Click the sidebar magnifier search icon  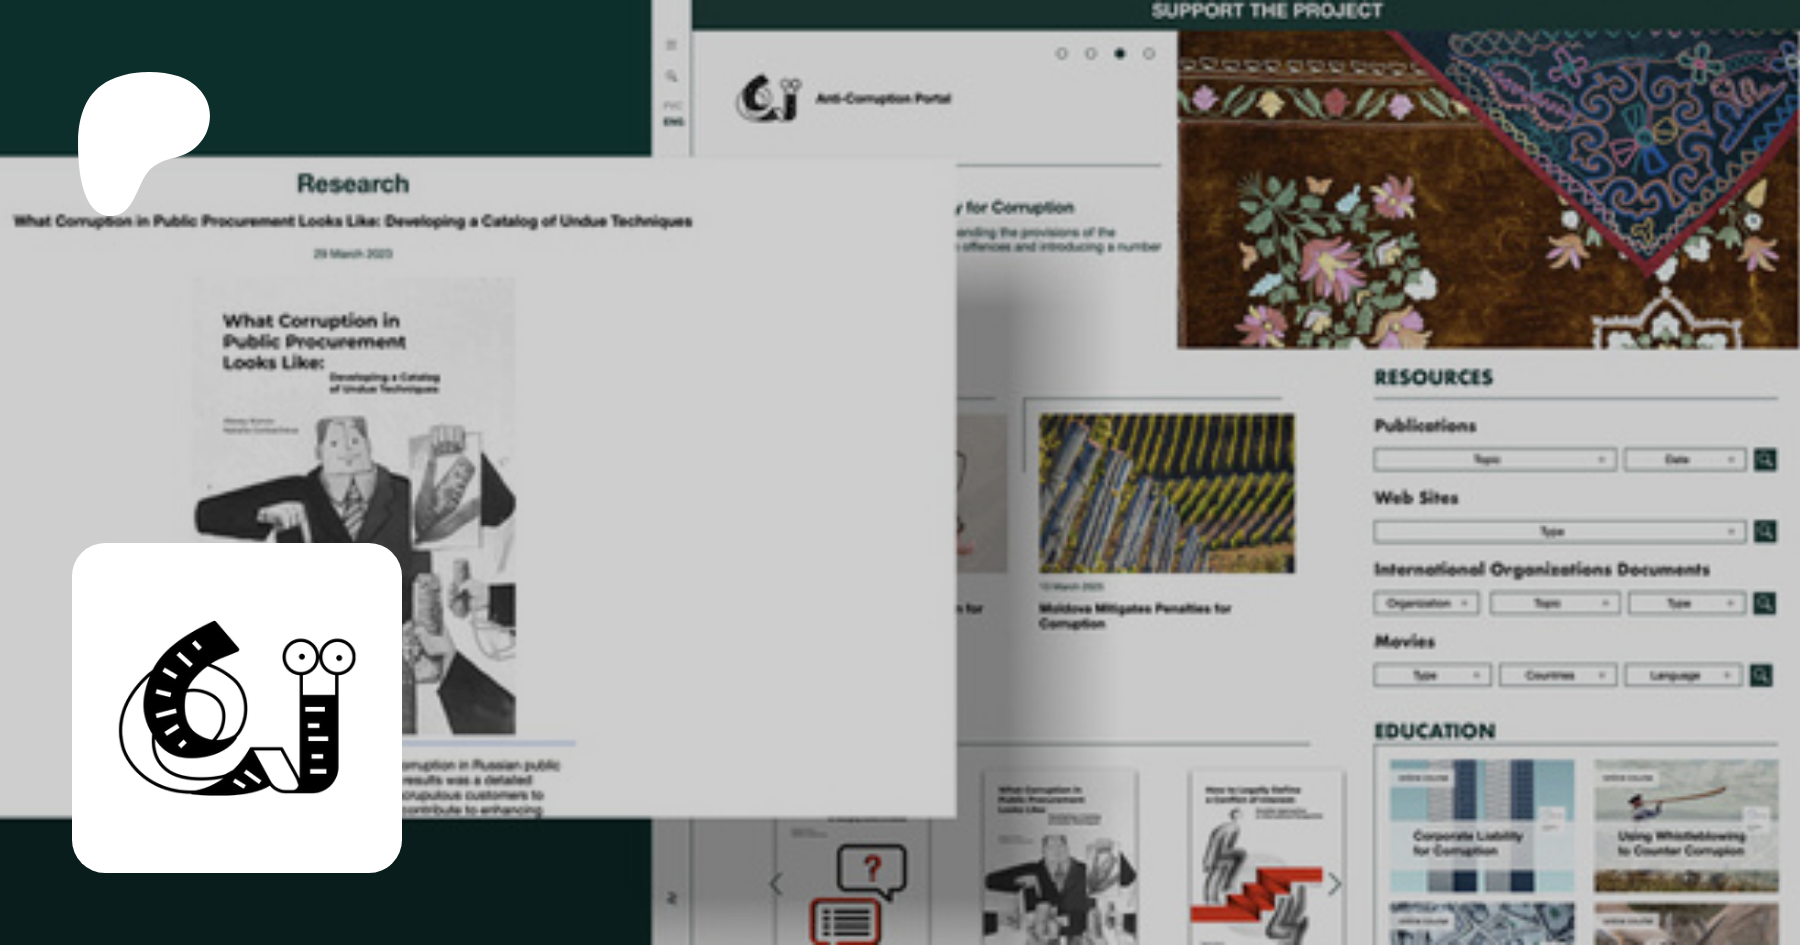click(672, 76)
